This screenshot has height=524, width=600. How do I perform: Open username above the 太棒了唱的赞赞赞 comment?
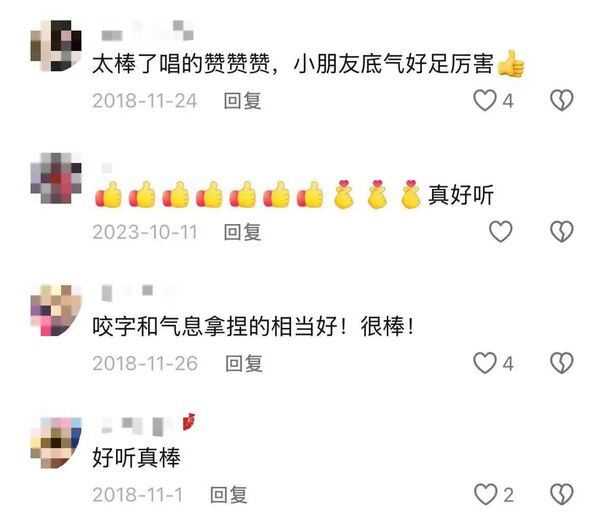click(147, 31)
